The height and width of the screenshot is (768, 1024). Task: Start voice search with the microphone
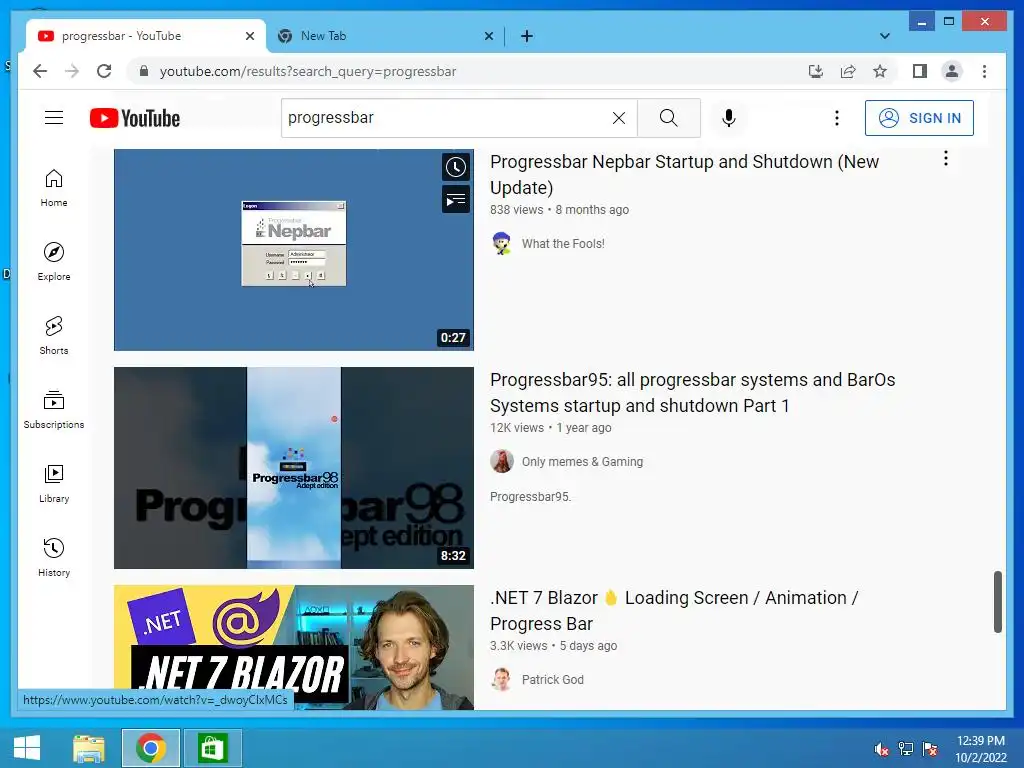coord(729,118)
